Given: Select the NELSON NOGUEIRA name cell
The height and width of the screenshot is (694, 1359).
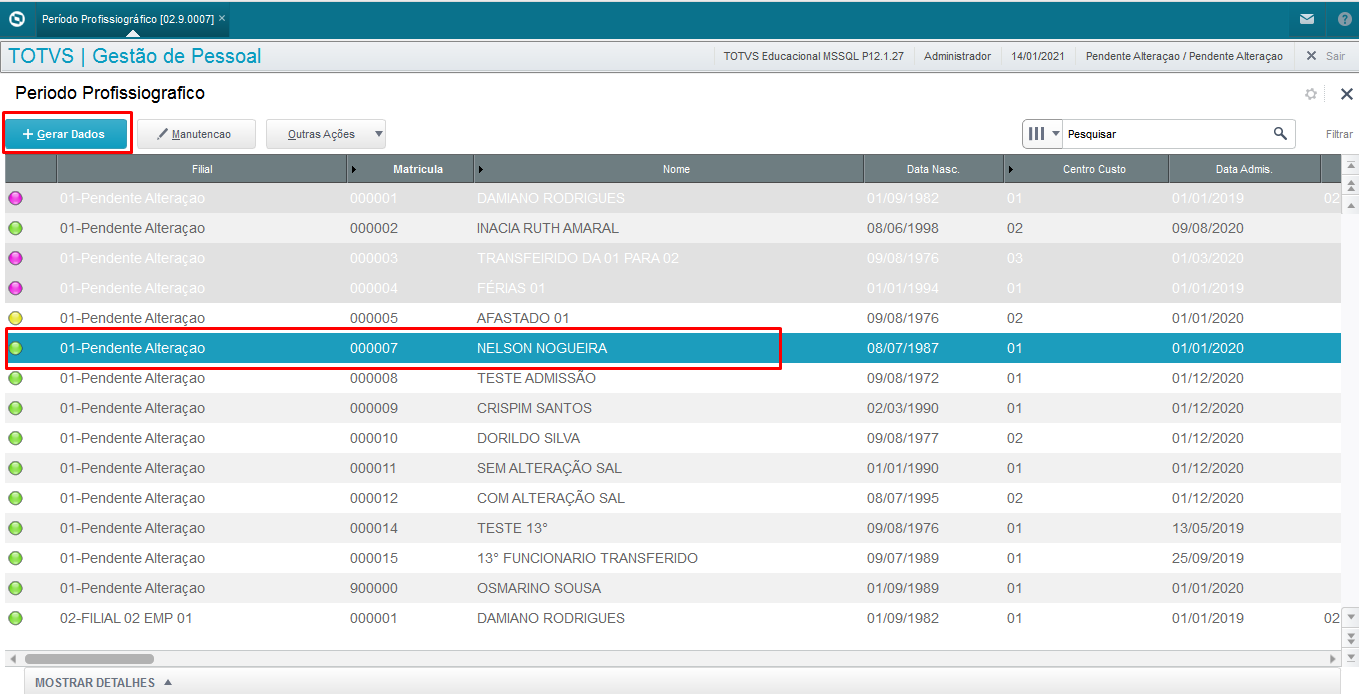Looking at the screenshot, I should tap(542, 348).
